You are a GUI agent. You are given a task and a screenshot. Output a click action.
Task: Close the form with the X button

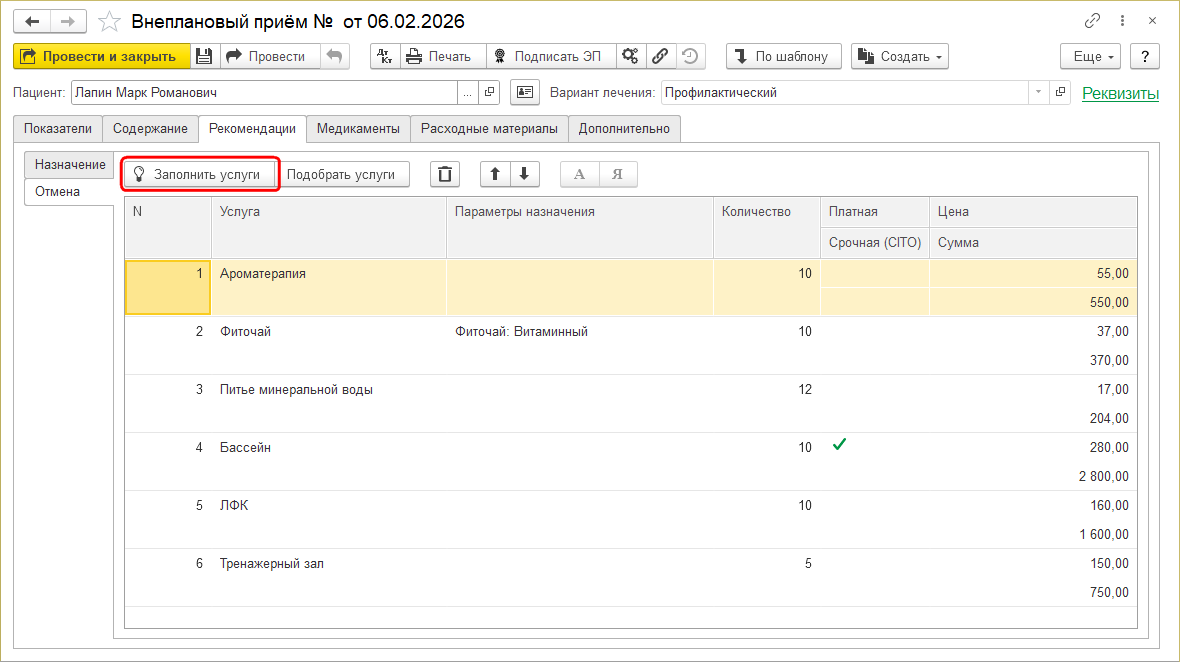[1152, 21]
